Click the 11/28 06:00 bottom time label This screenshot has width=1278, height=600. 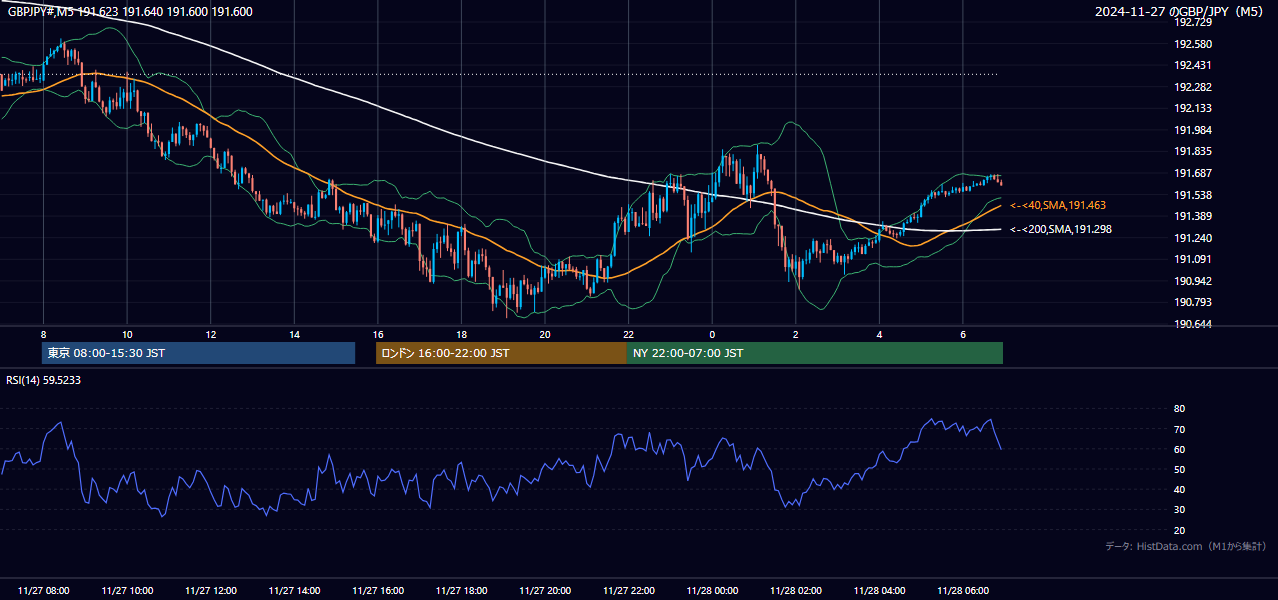tap(963, 591)
